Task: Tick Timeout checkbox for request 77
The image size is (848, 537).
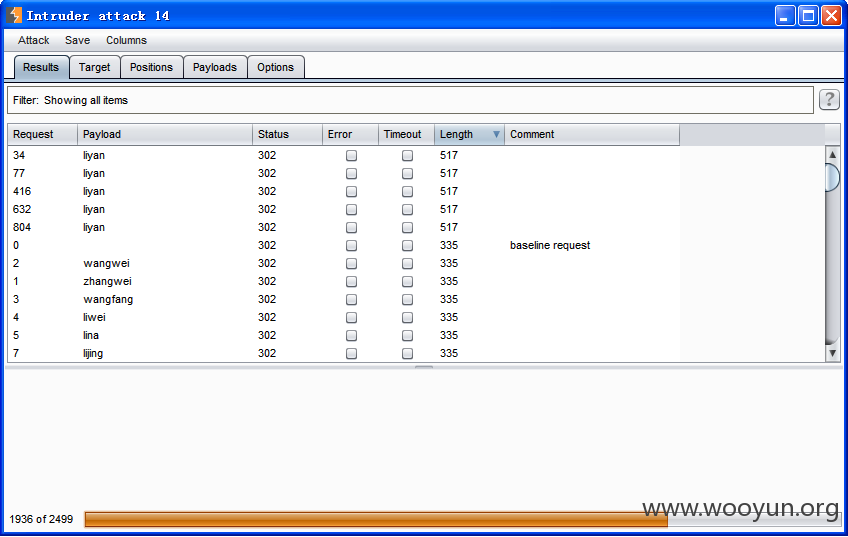Action: click(x=407, y=174)
